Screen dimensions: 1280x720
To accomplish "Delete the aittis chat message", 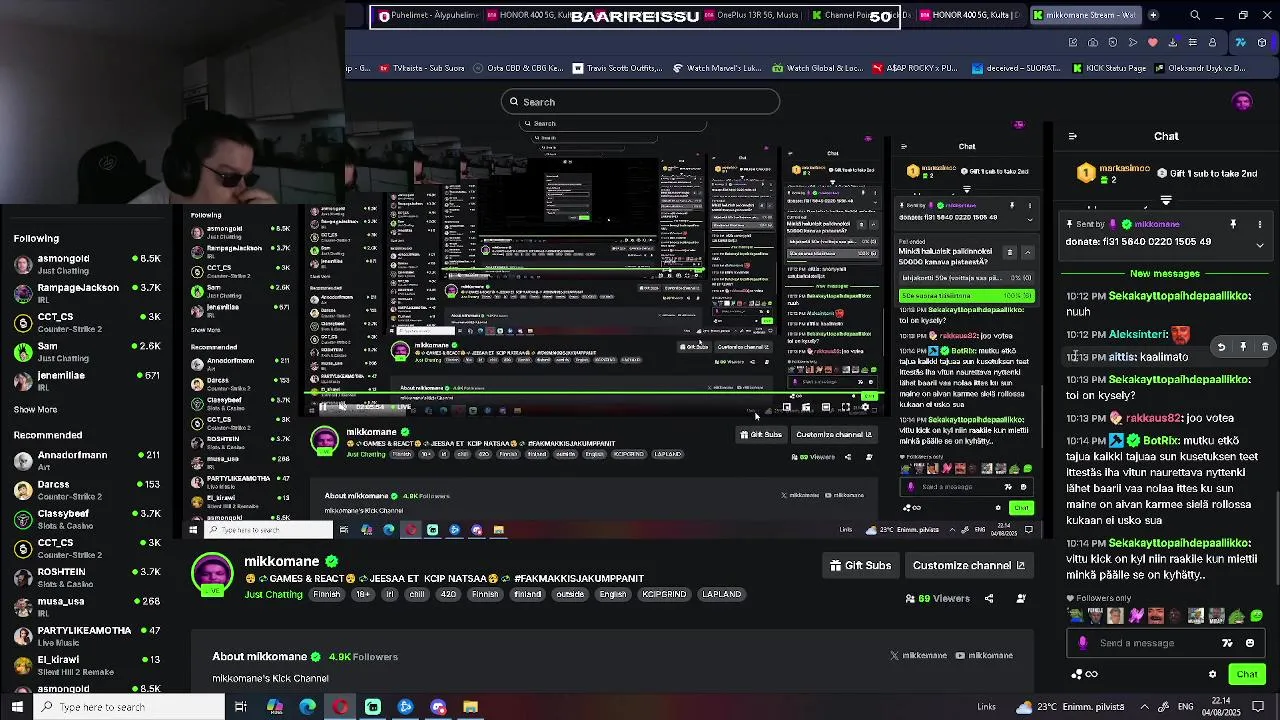I will point(1265,347).
